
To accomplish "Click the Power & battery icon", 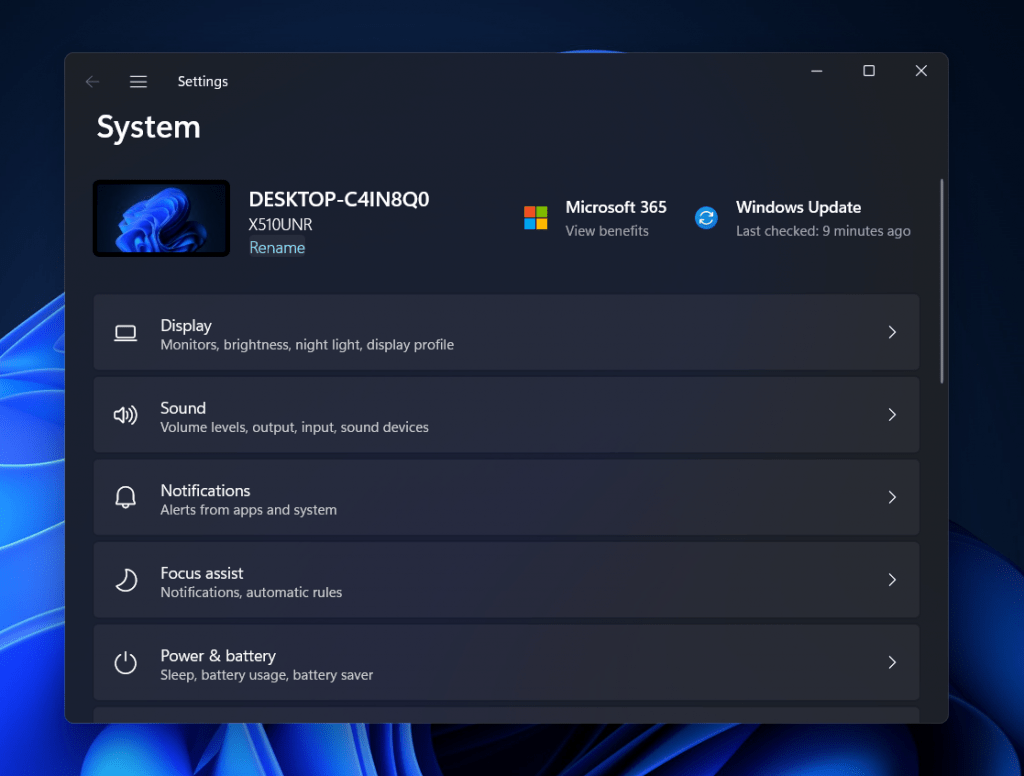I will click(125, 662).
